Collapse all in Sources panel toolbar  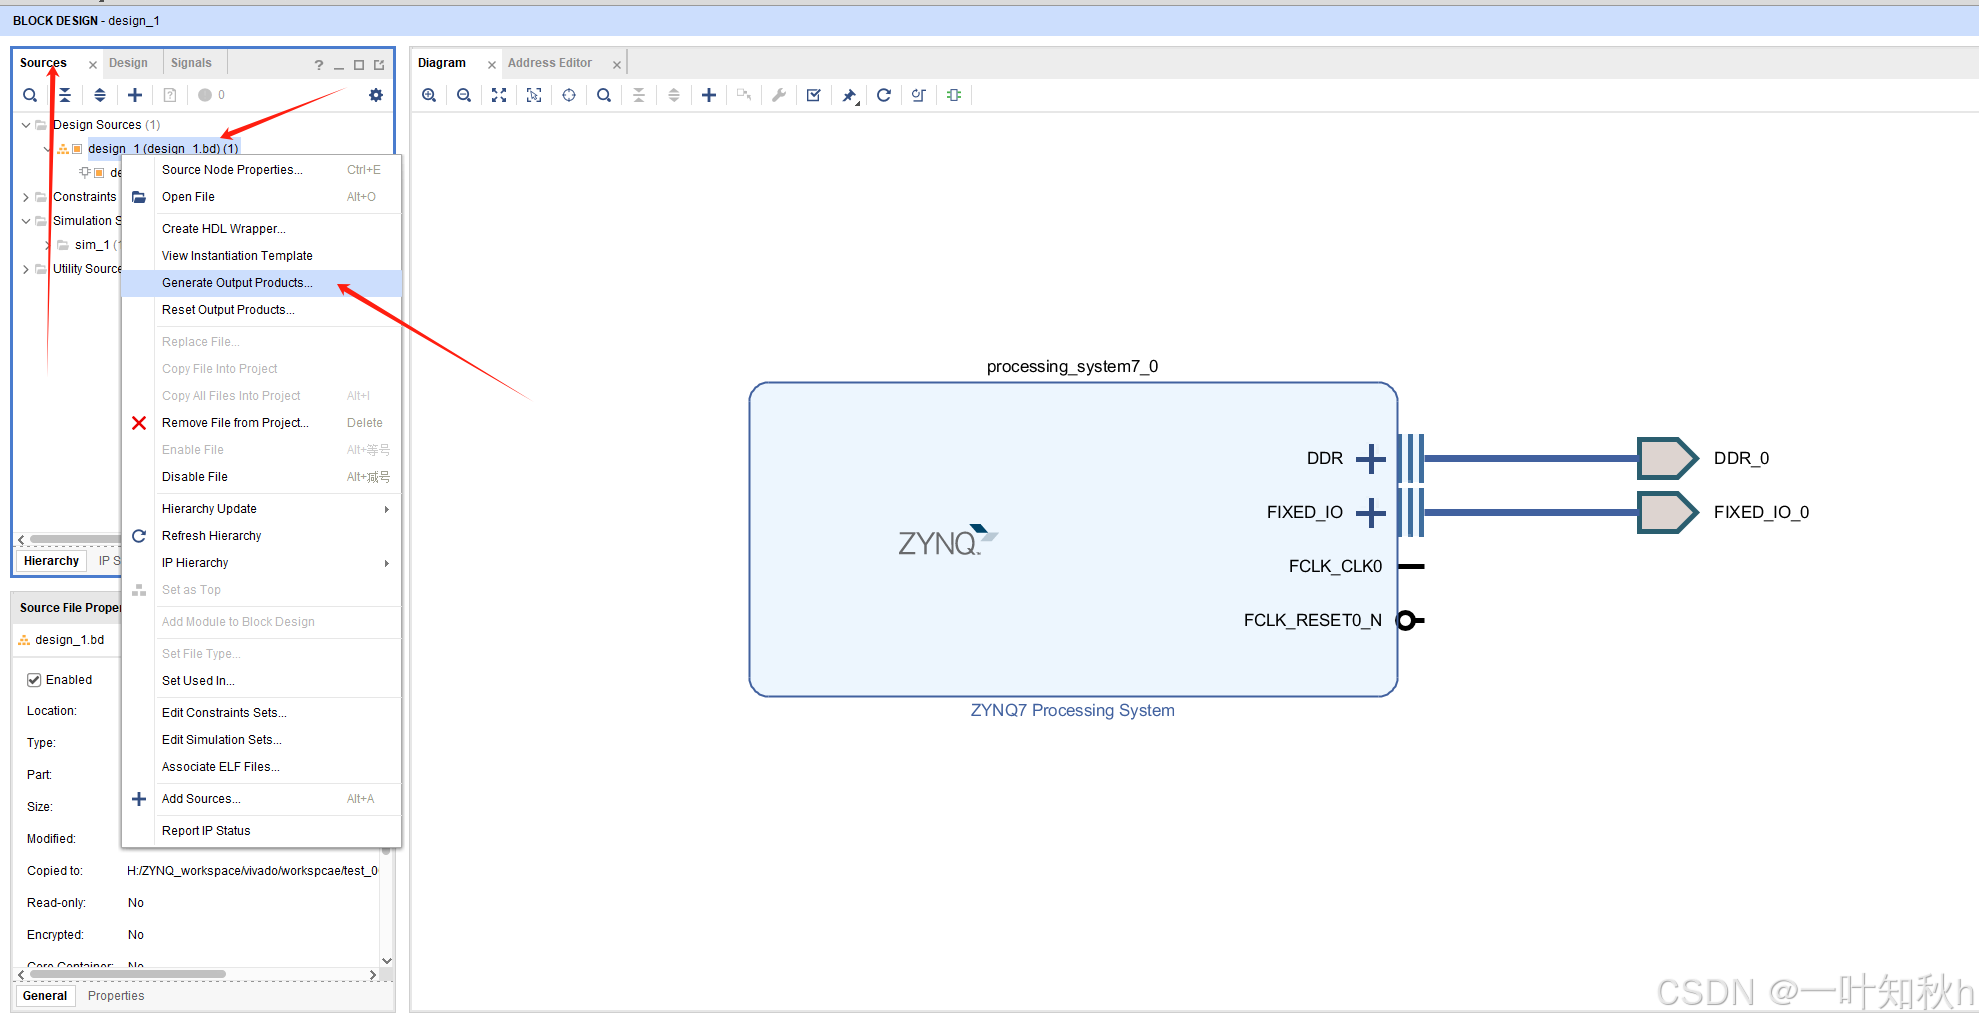pos(65,95)
